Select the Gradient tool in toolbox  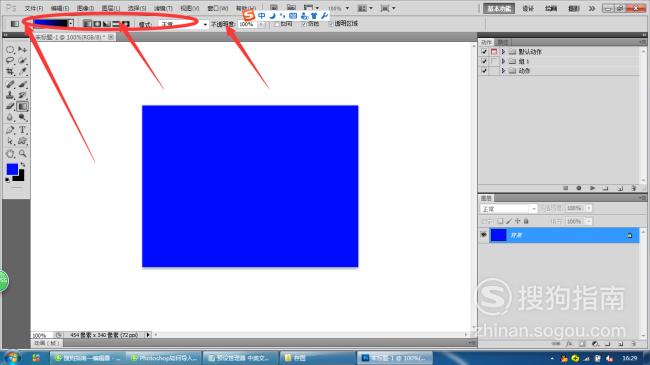click(22, 106)
